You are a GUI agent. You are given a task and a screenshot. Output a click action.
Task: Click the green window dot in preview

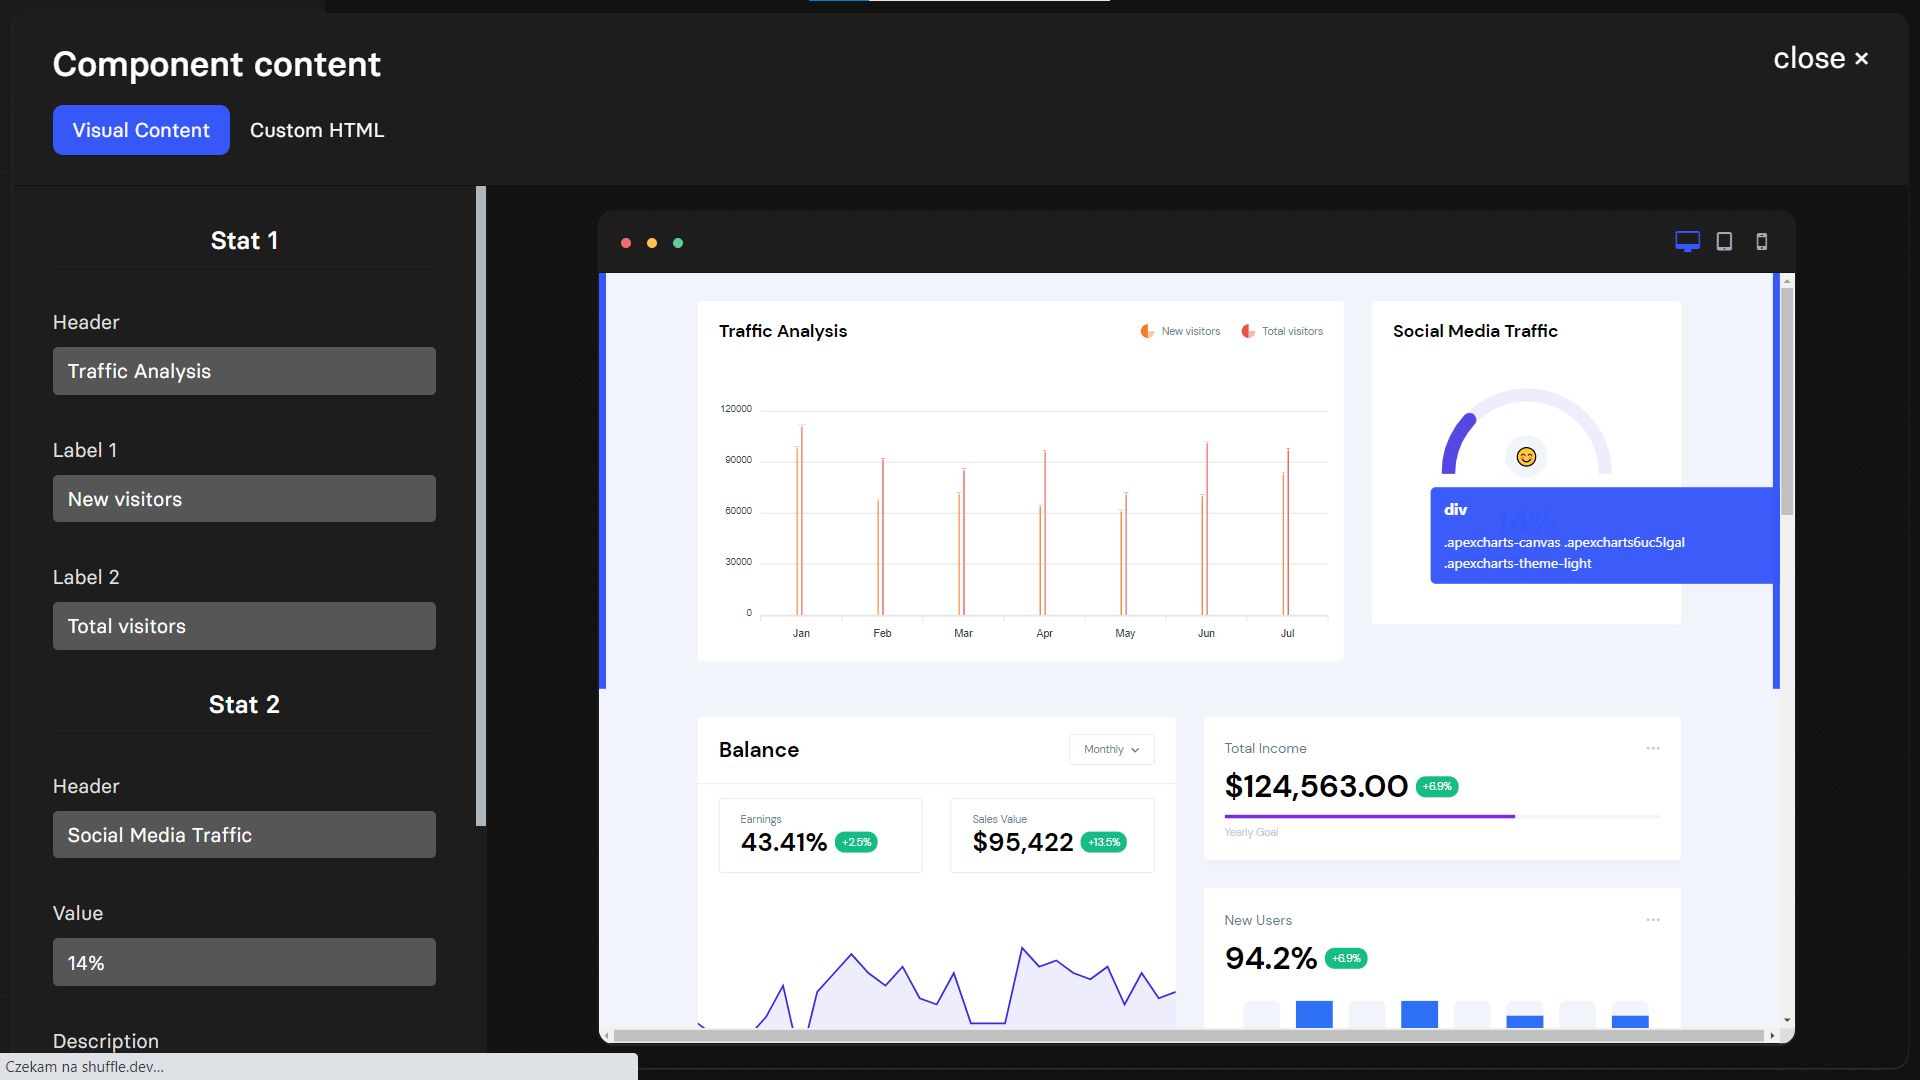[x=678, y=243]
